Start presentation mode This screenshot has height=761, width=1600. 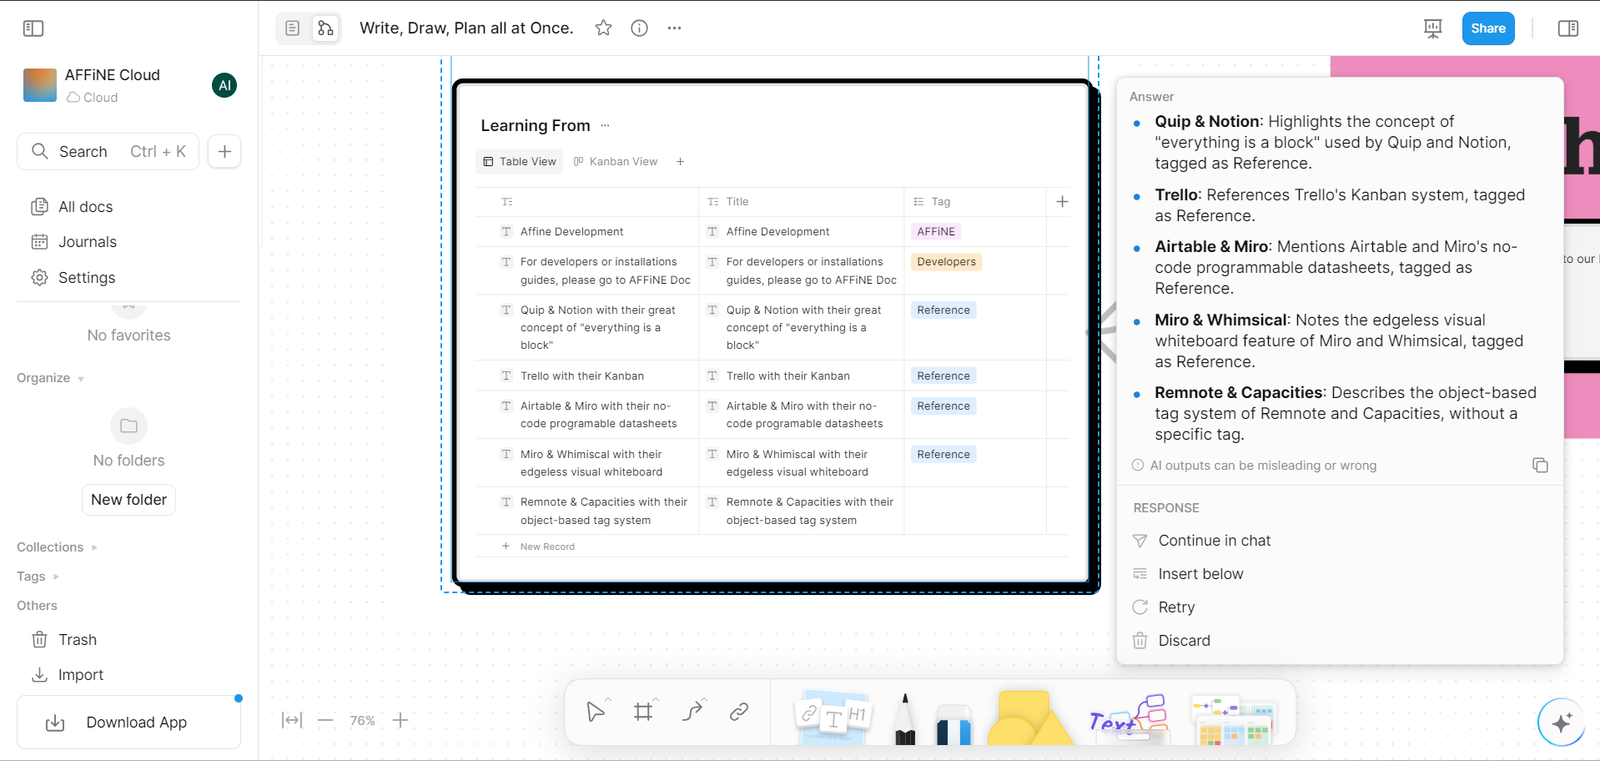pos(1433,28)
